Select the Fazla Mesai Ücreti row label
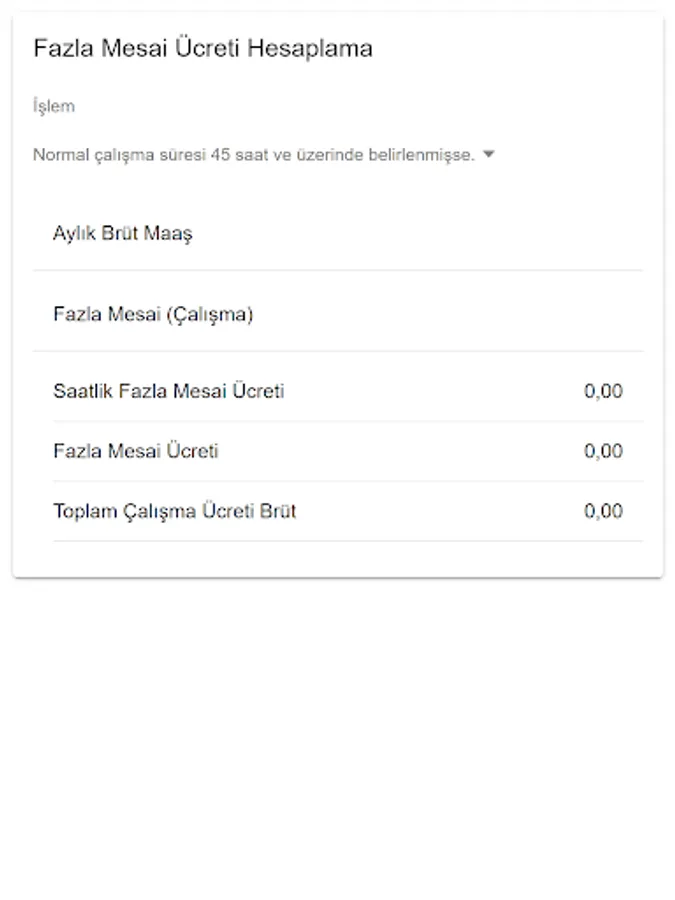Viewport: 675px width, 900px height. click(136, 451)
